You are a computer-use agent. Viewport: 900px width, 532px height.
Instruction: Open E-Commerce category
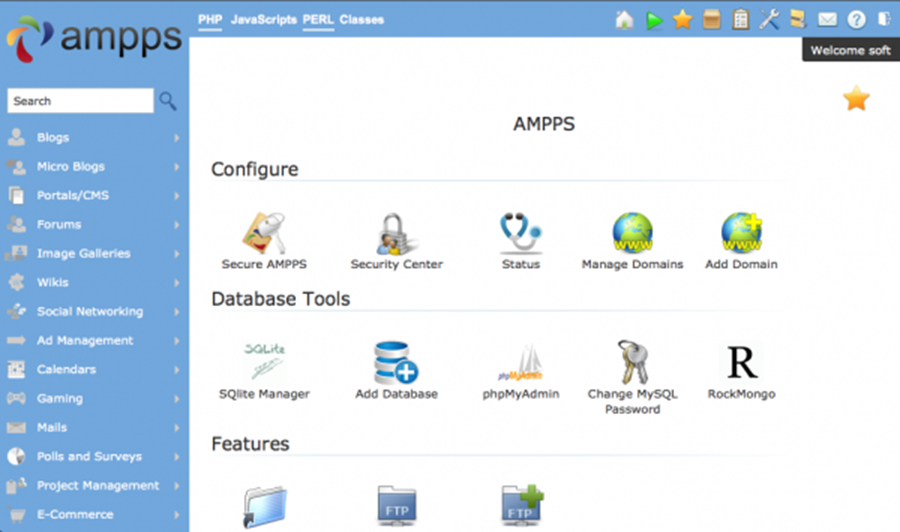(75, 514)
